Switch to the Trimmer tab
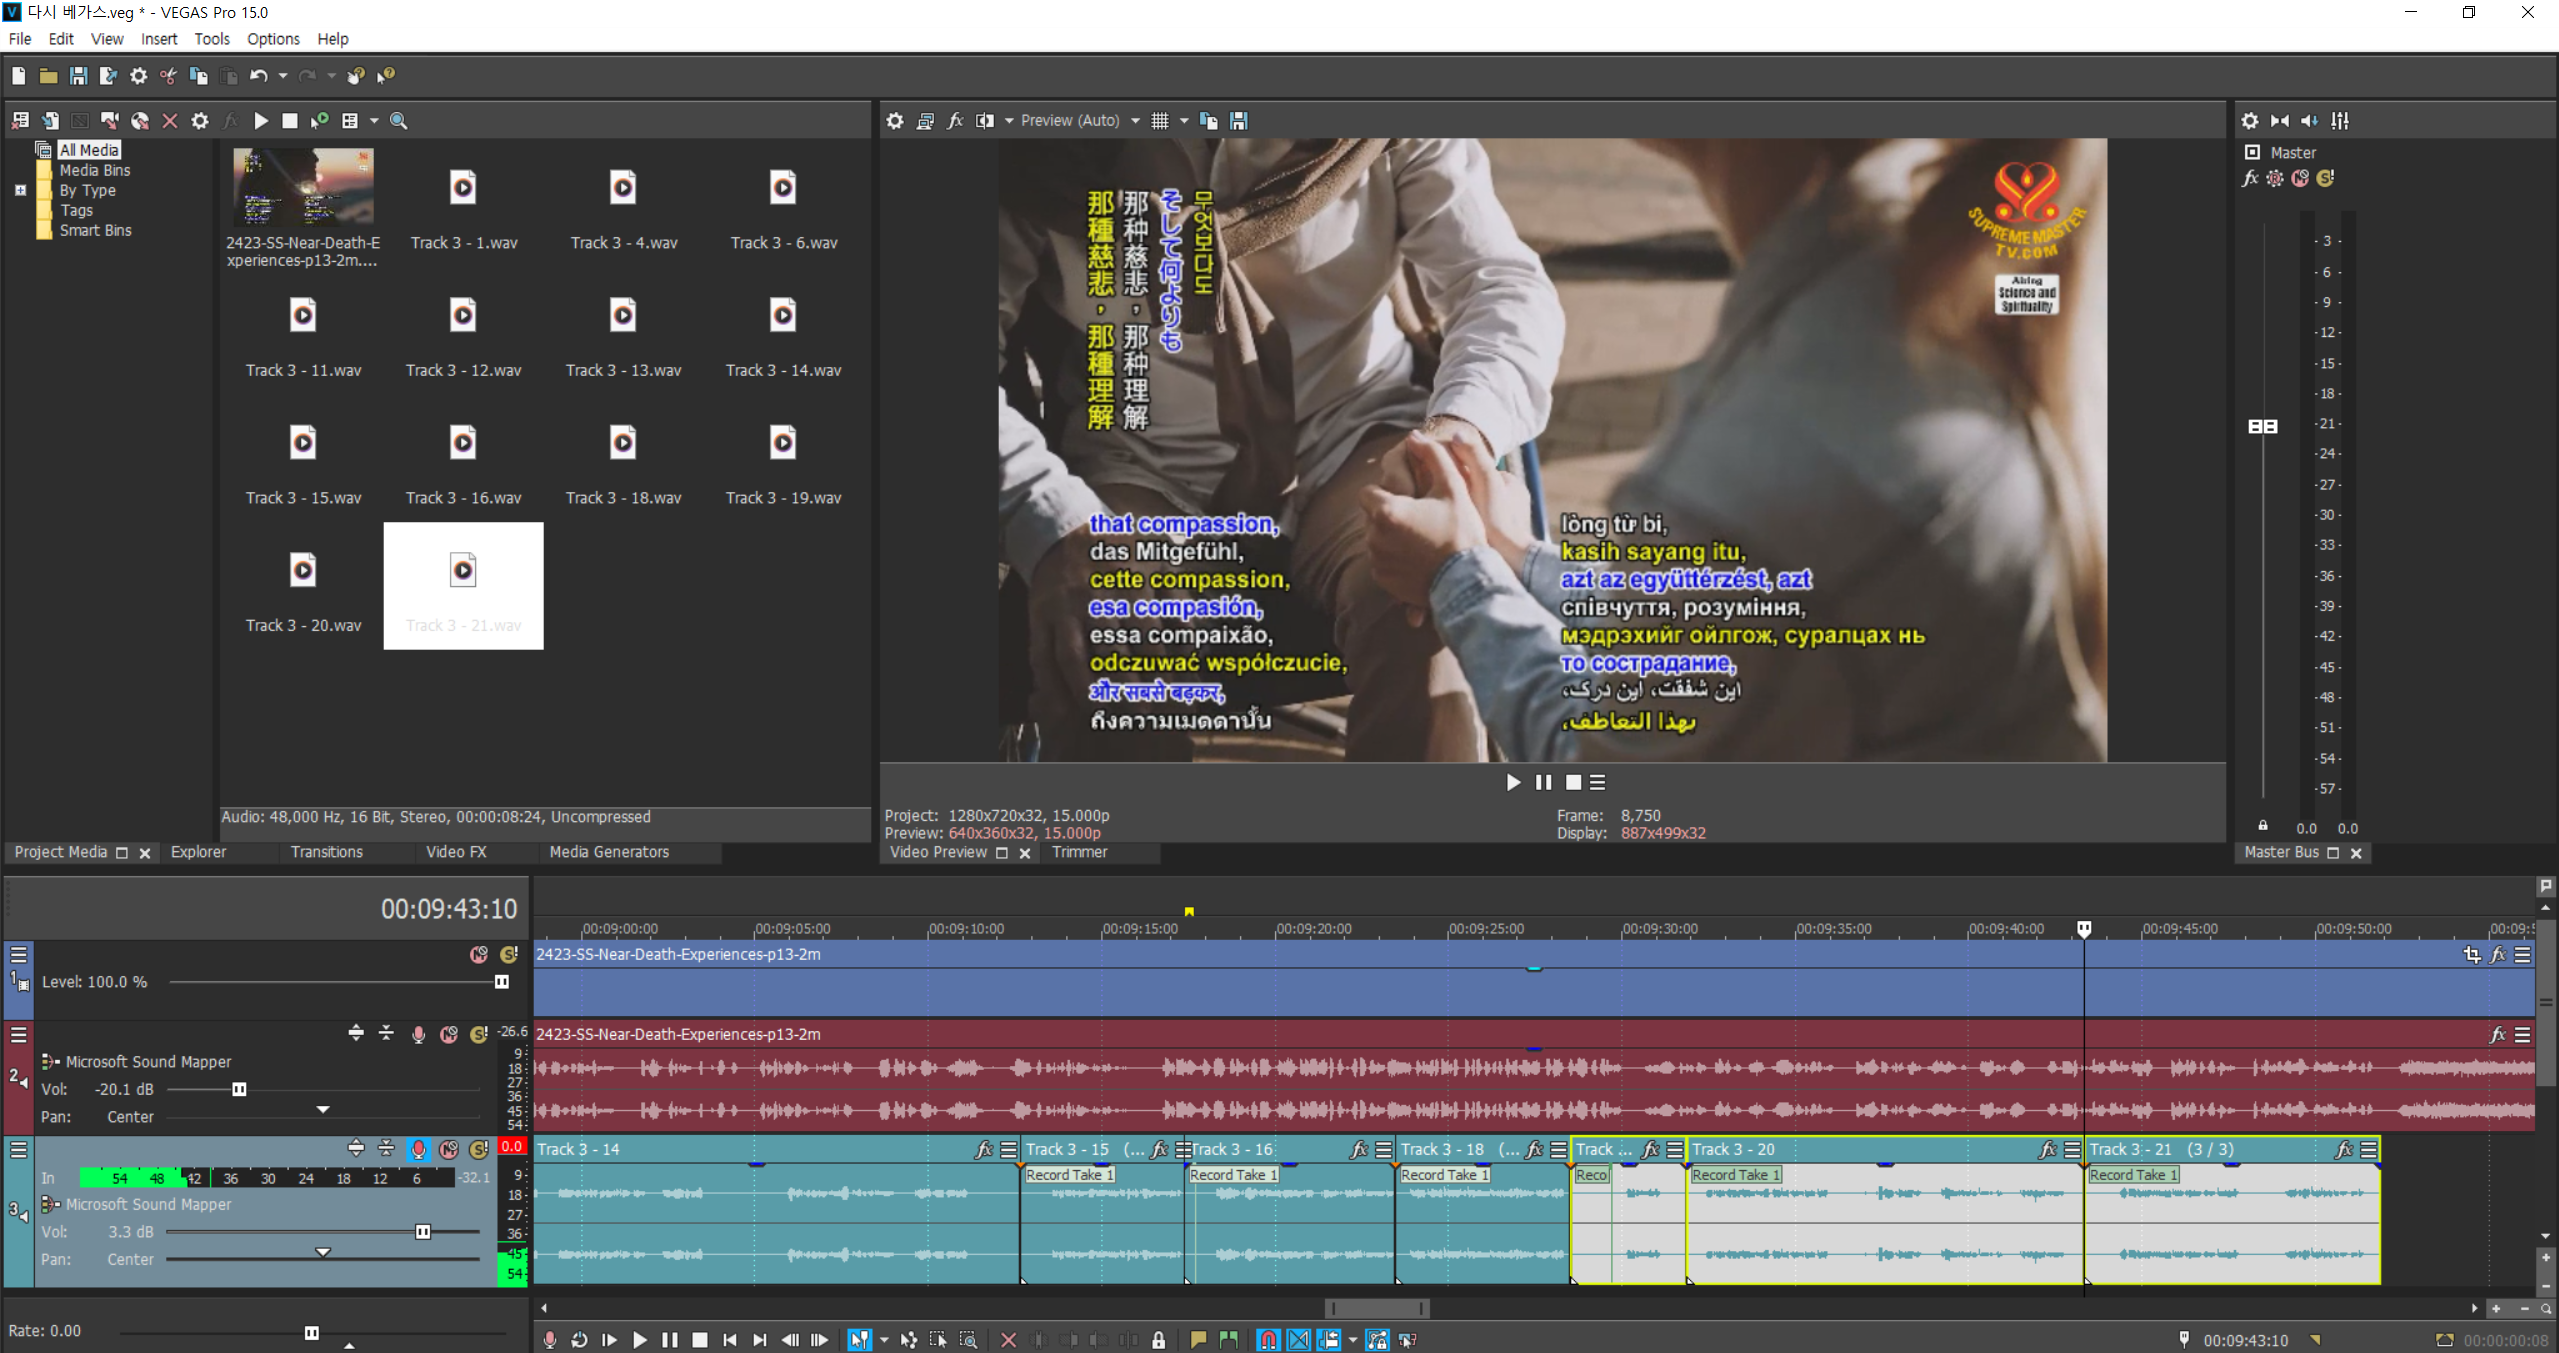 [1079, 852]
